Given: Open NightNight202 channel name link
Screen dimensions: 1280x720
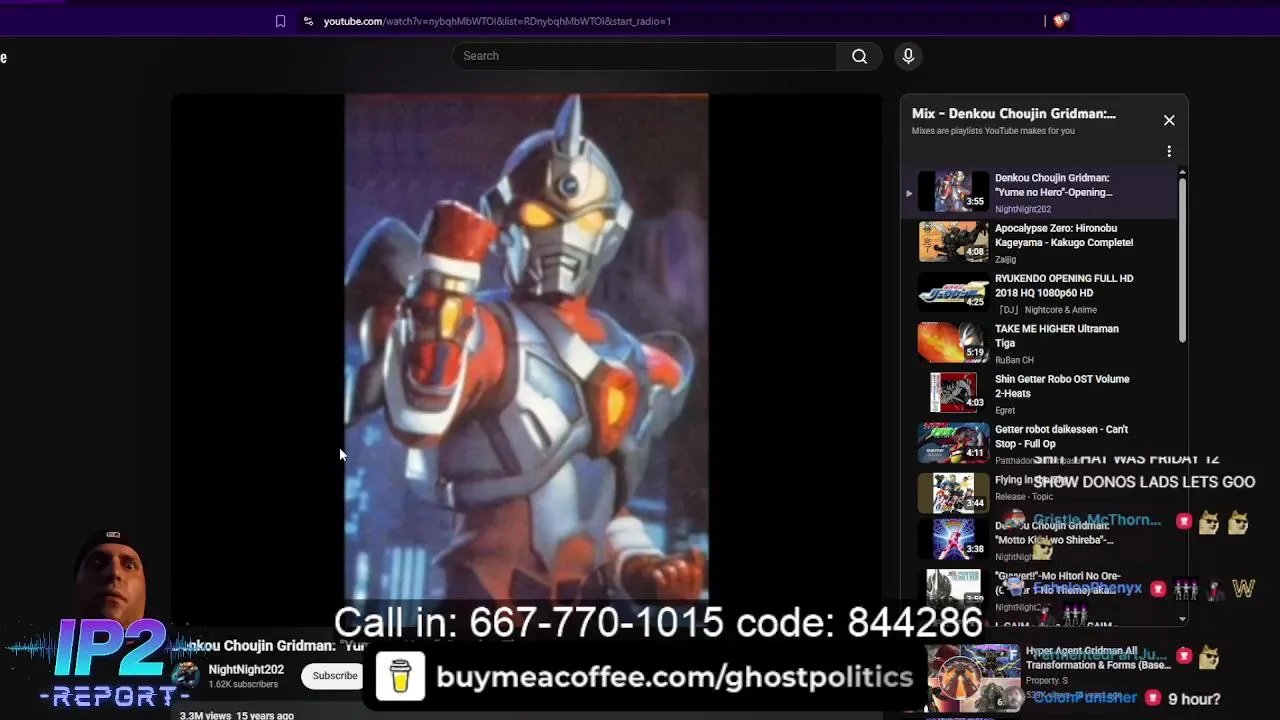Looking at the screenshot, I should click(x=246, y=670).
